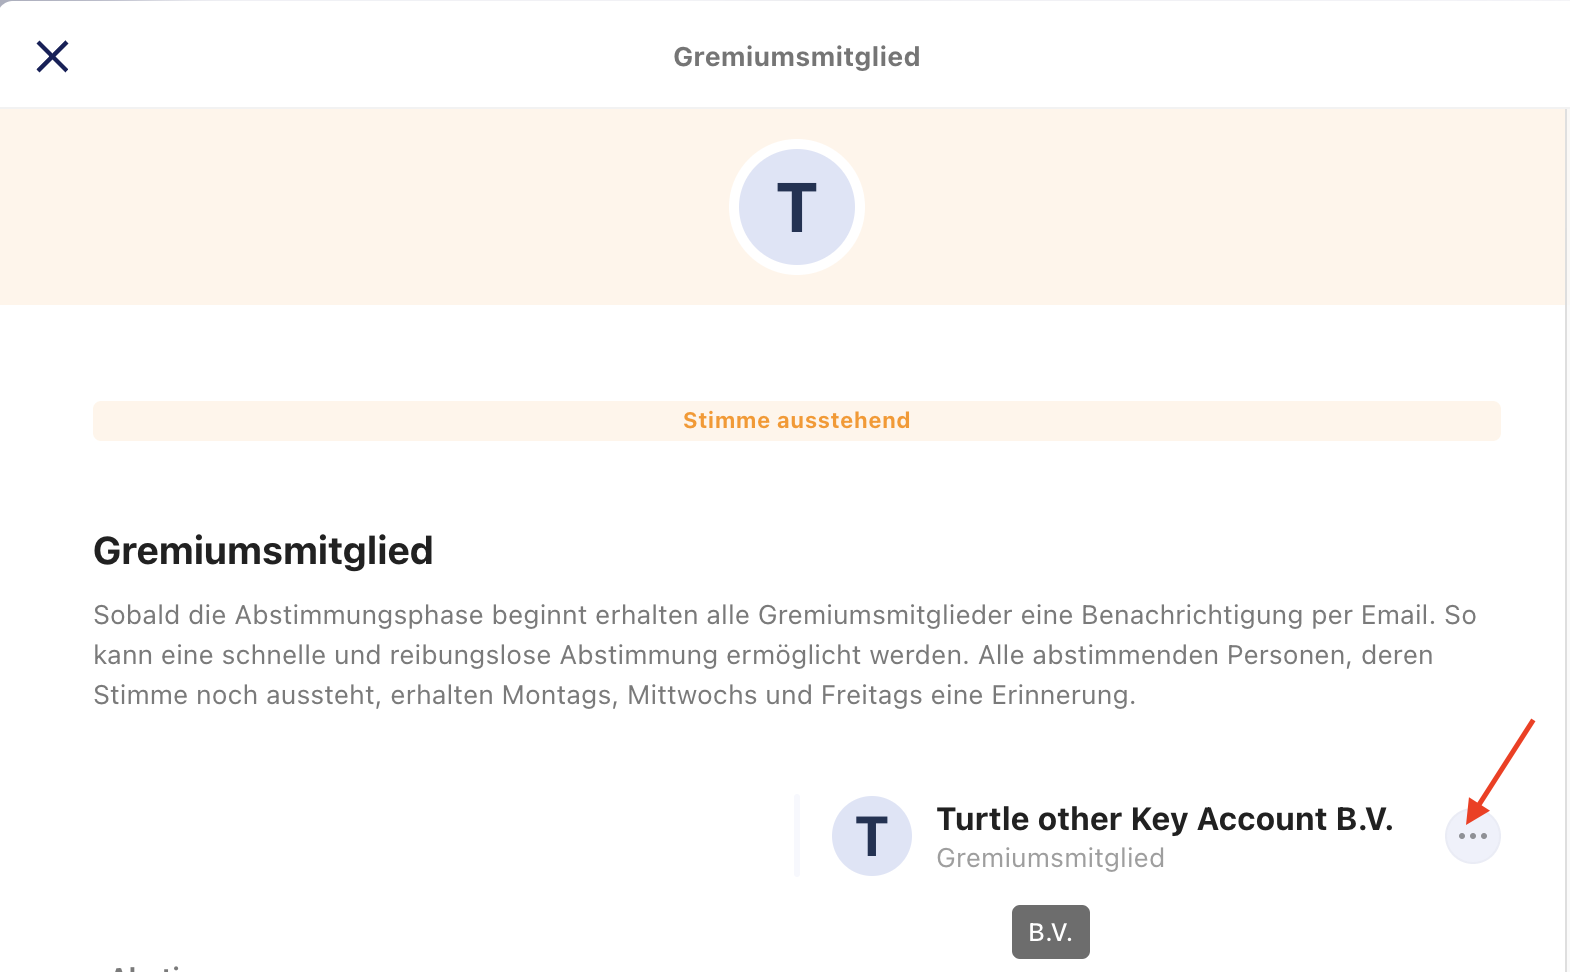Click the Stimme ausstehend status bar

797,421
